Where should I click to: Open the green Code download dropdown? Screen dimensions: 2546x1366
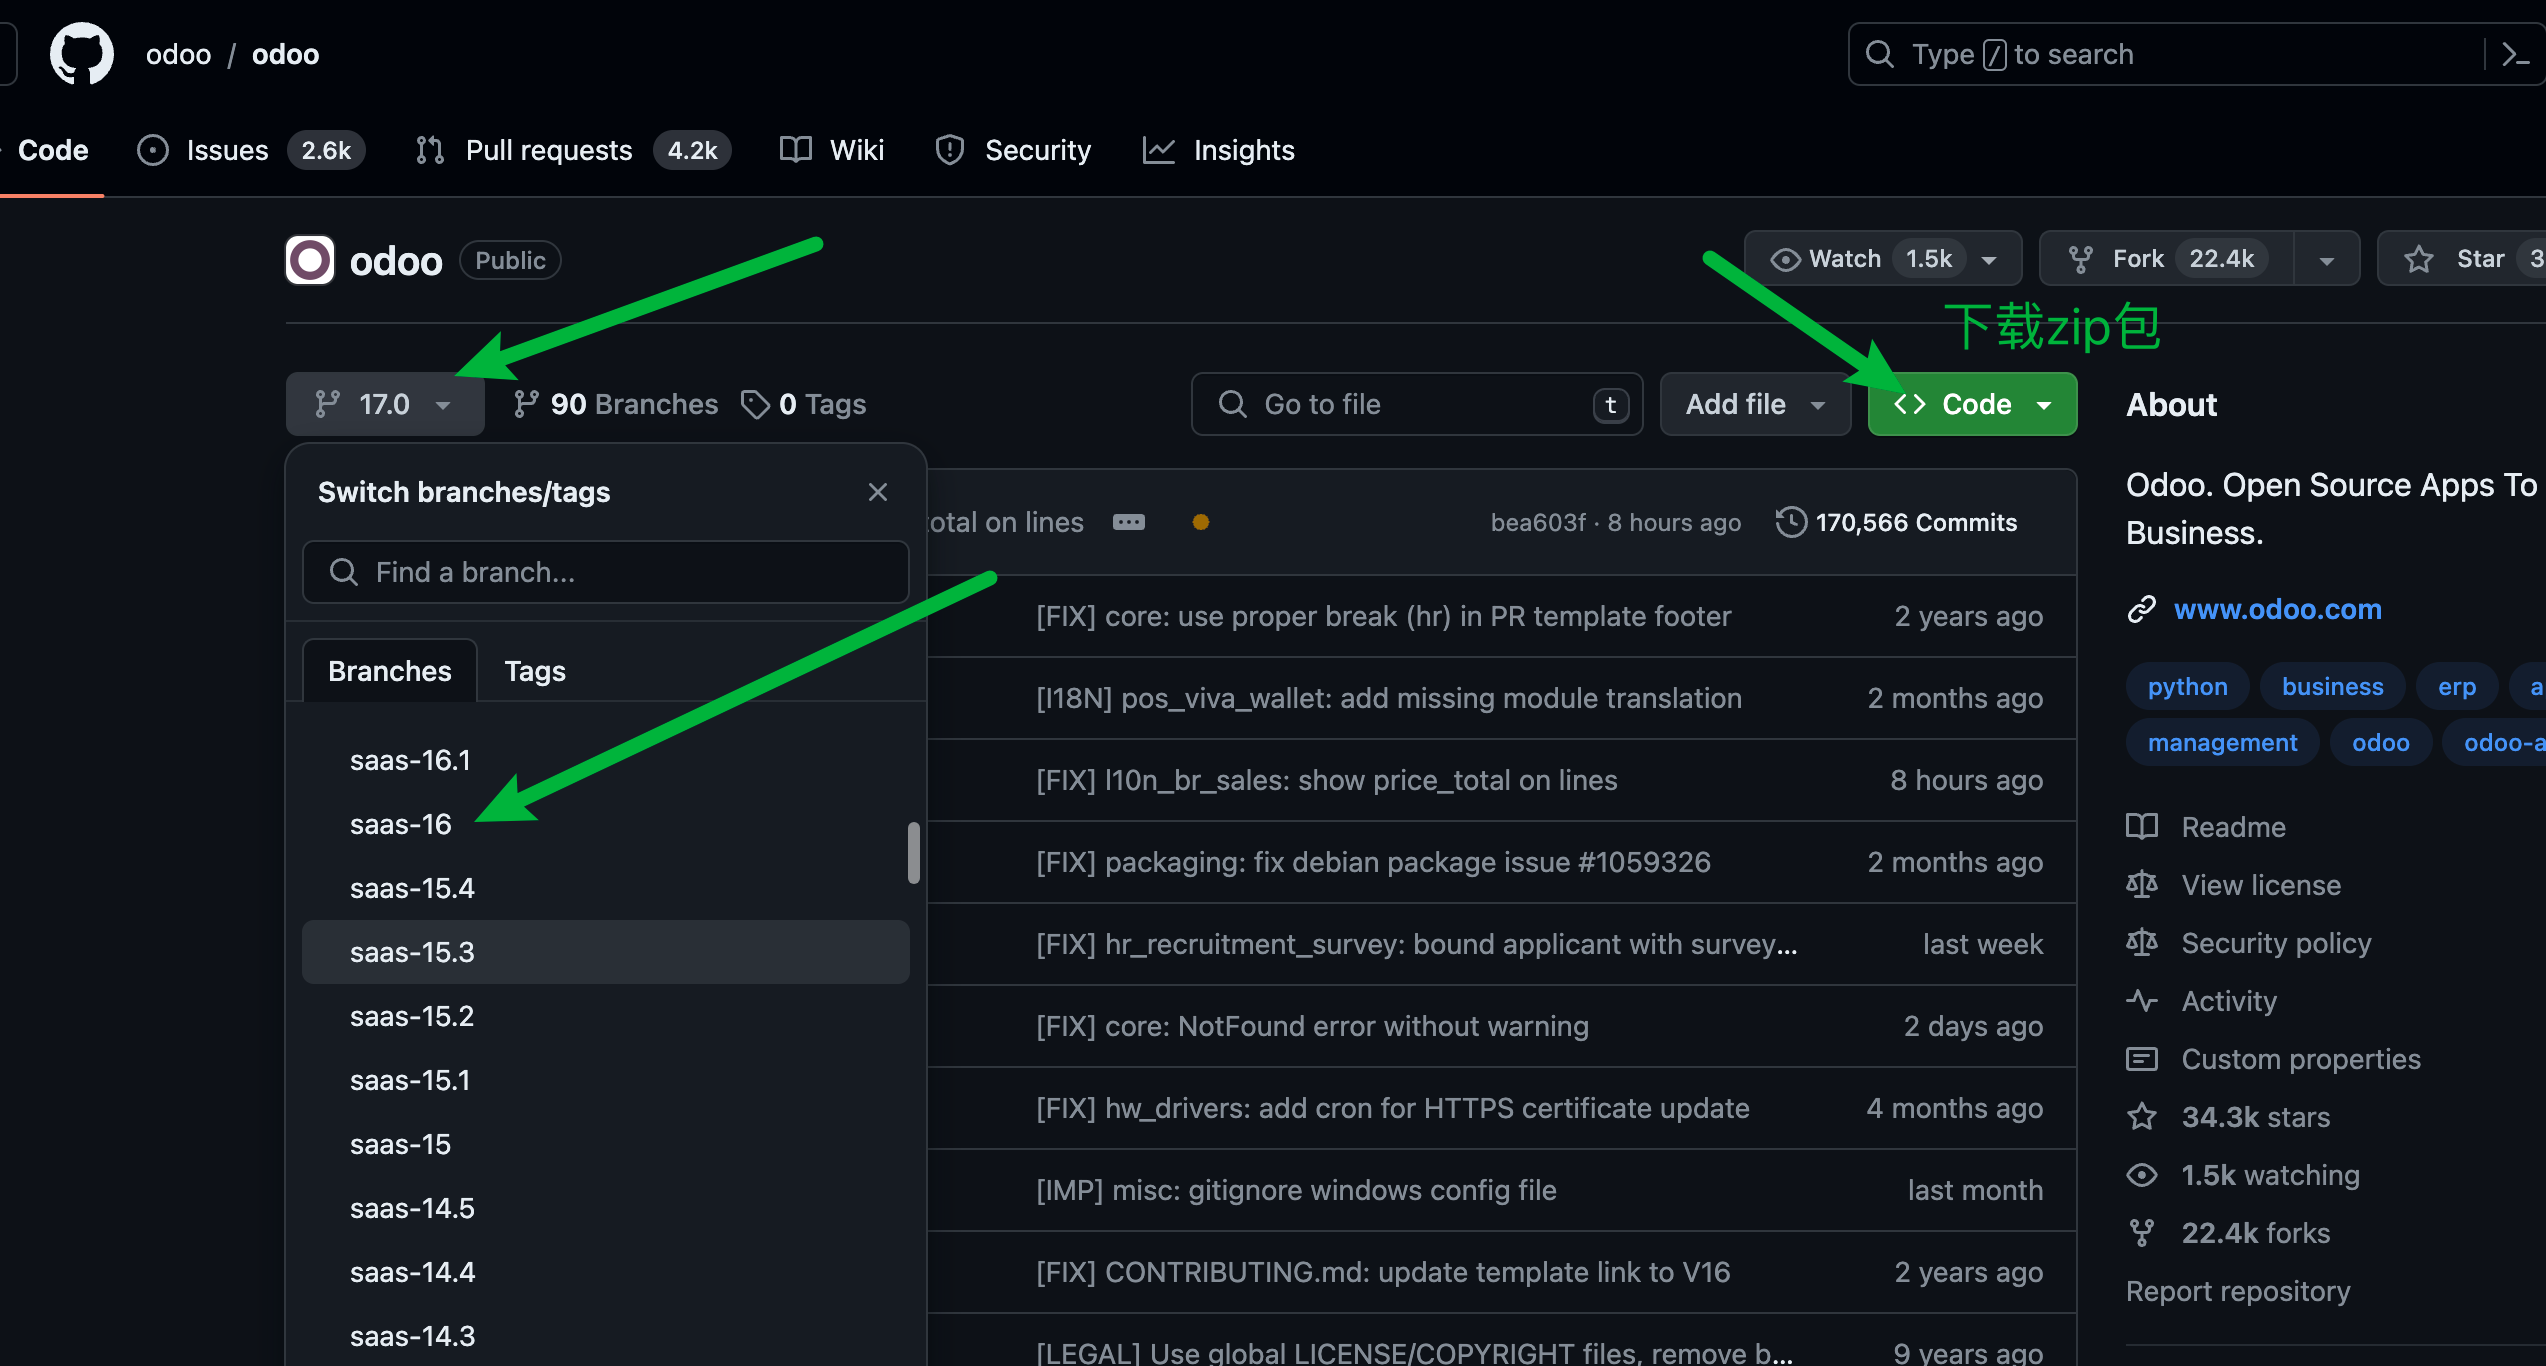click(1972, 404)
